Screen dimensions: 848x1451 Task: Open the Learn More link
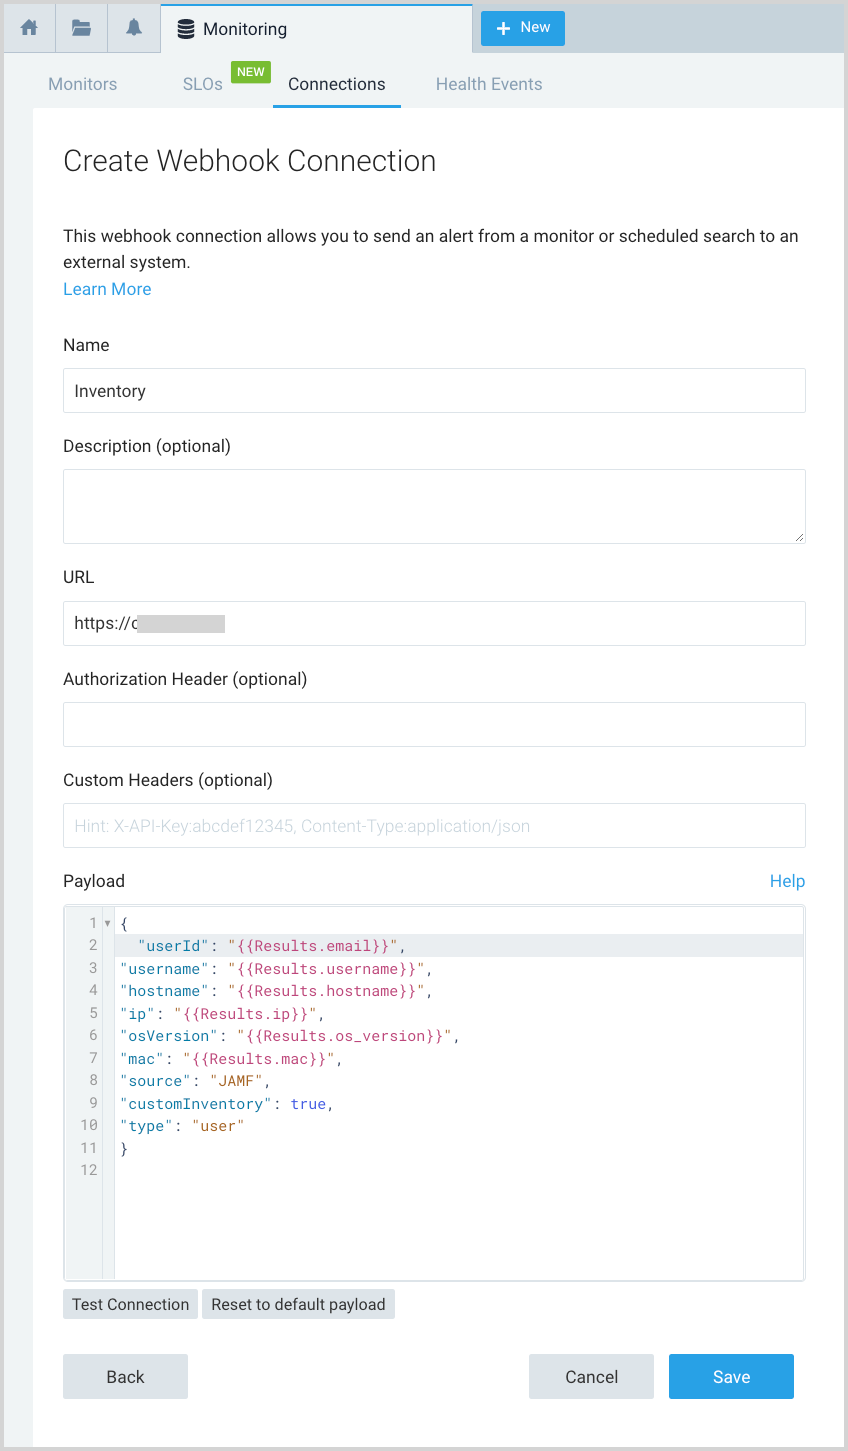107,289
